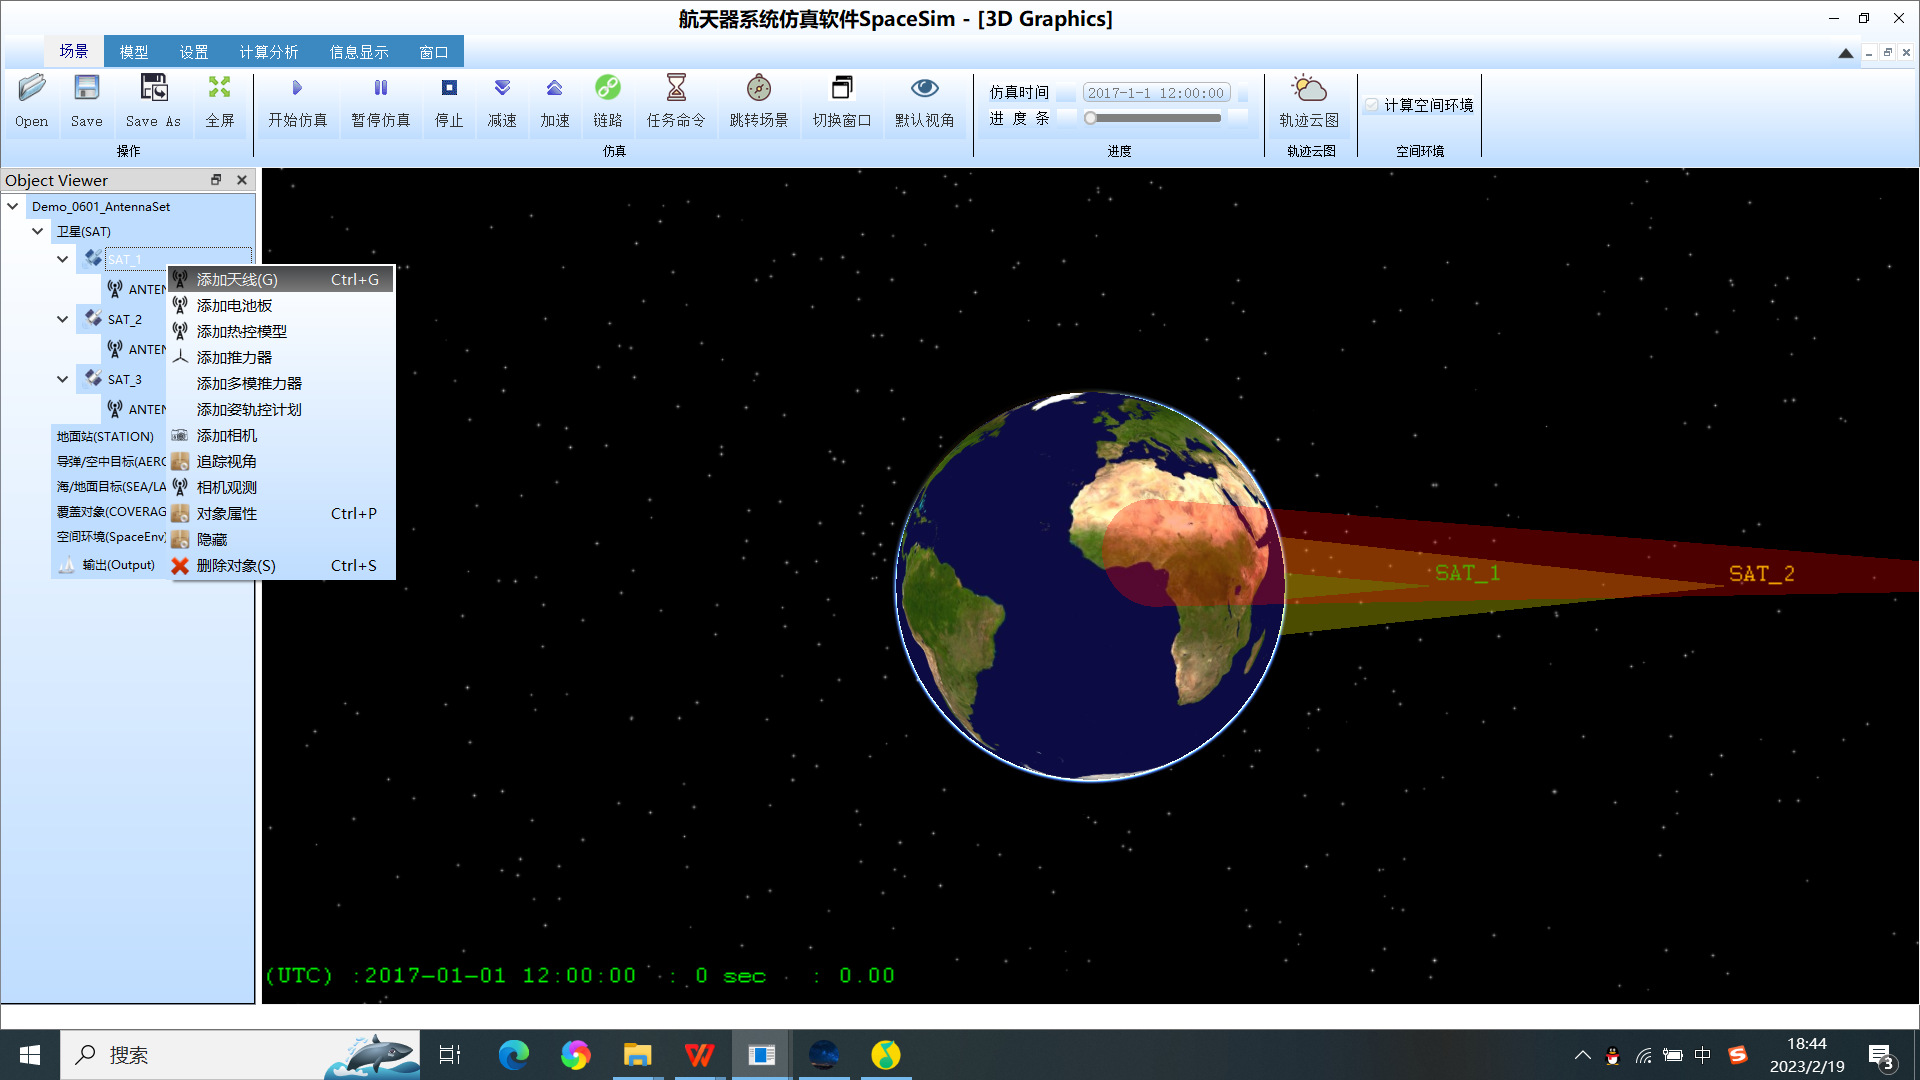This screenshot has width=1920, height=1080.
Task: Open 任务命令 hourglass tool
Action: coord(676,100)
